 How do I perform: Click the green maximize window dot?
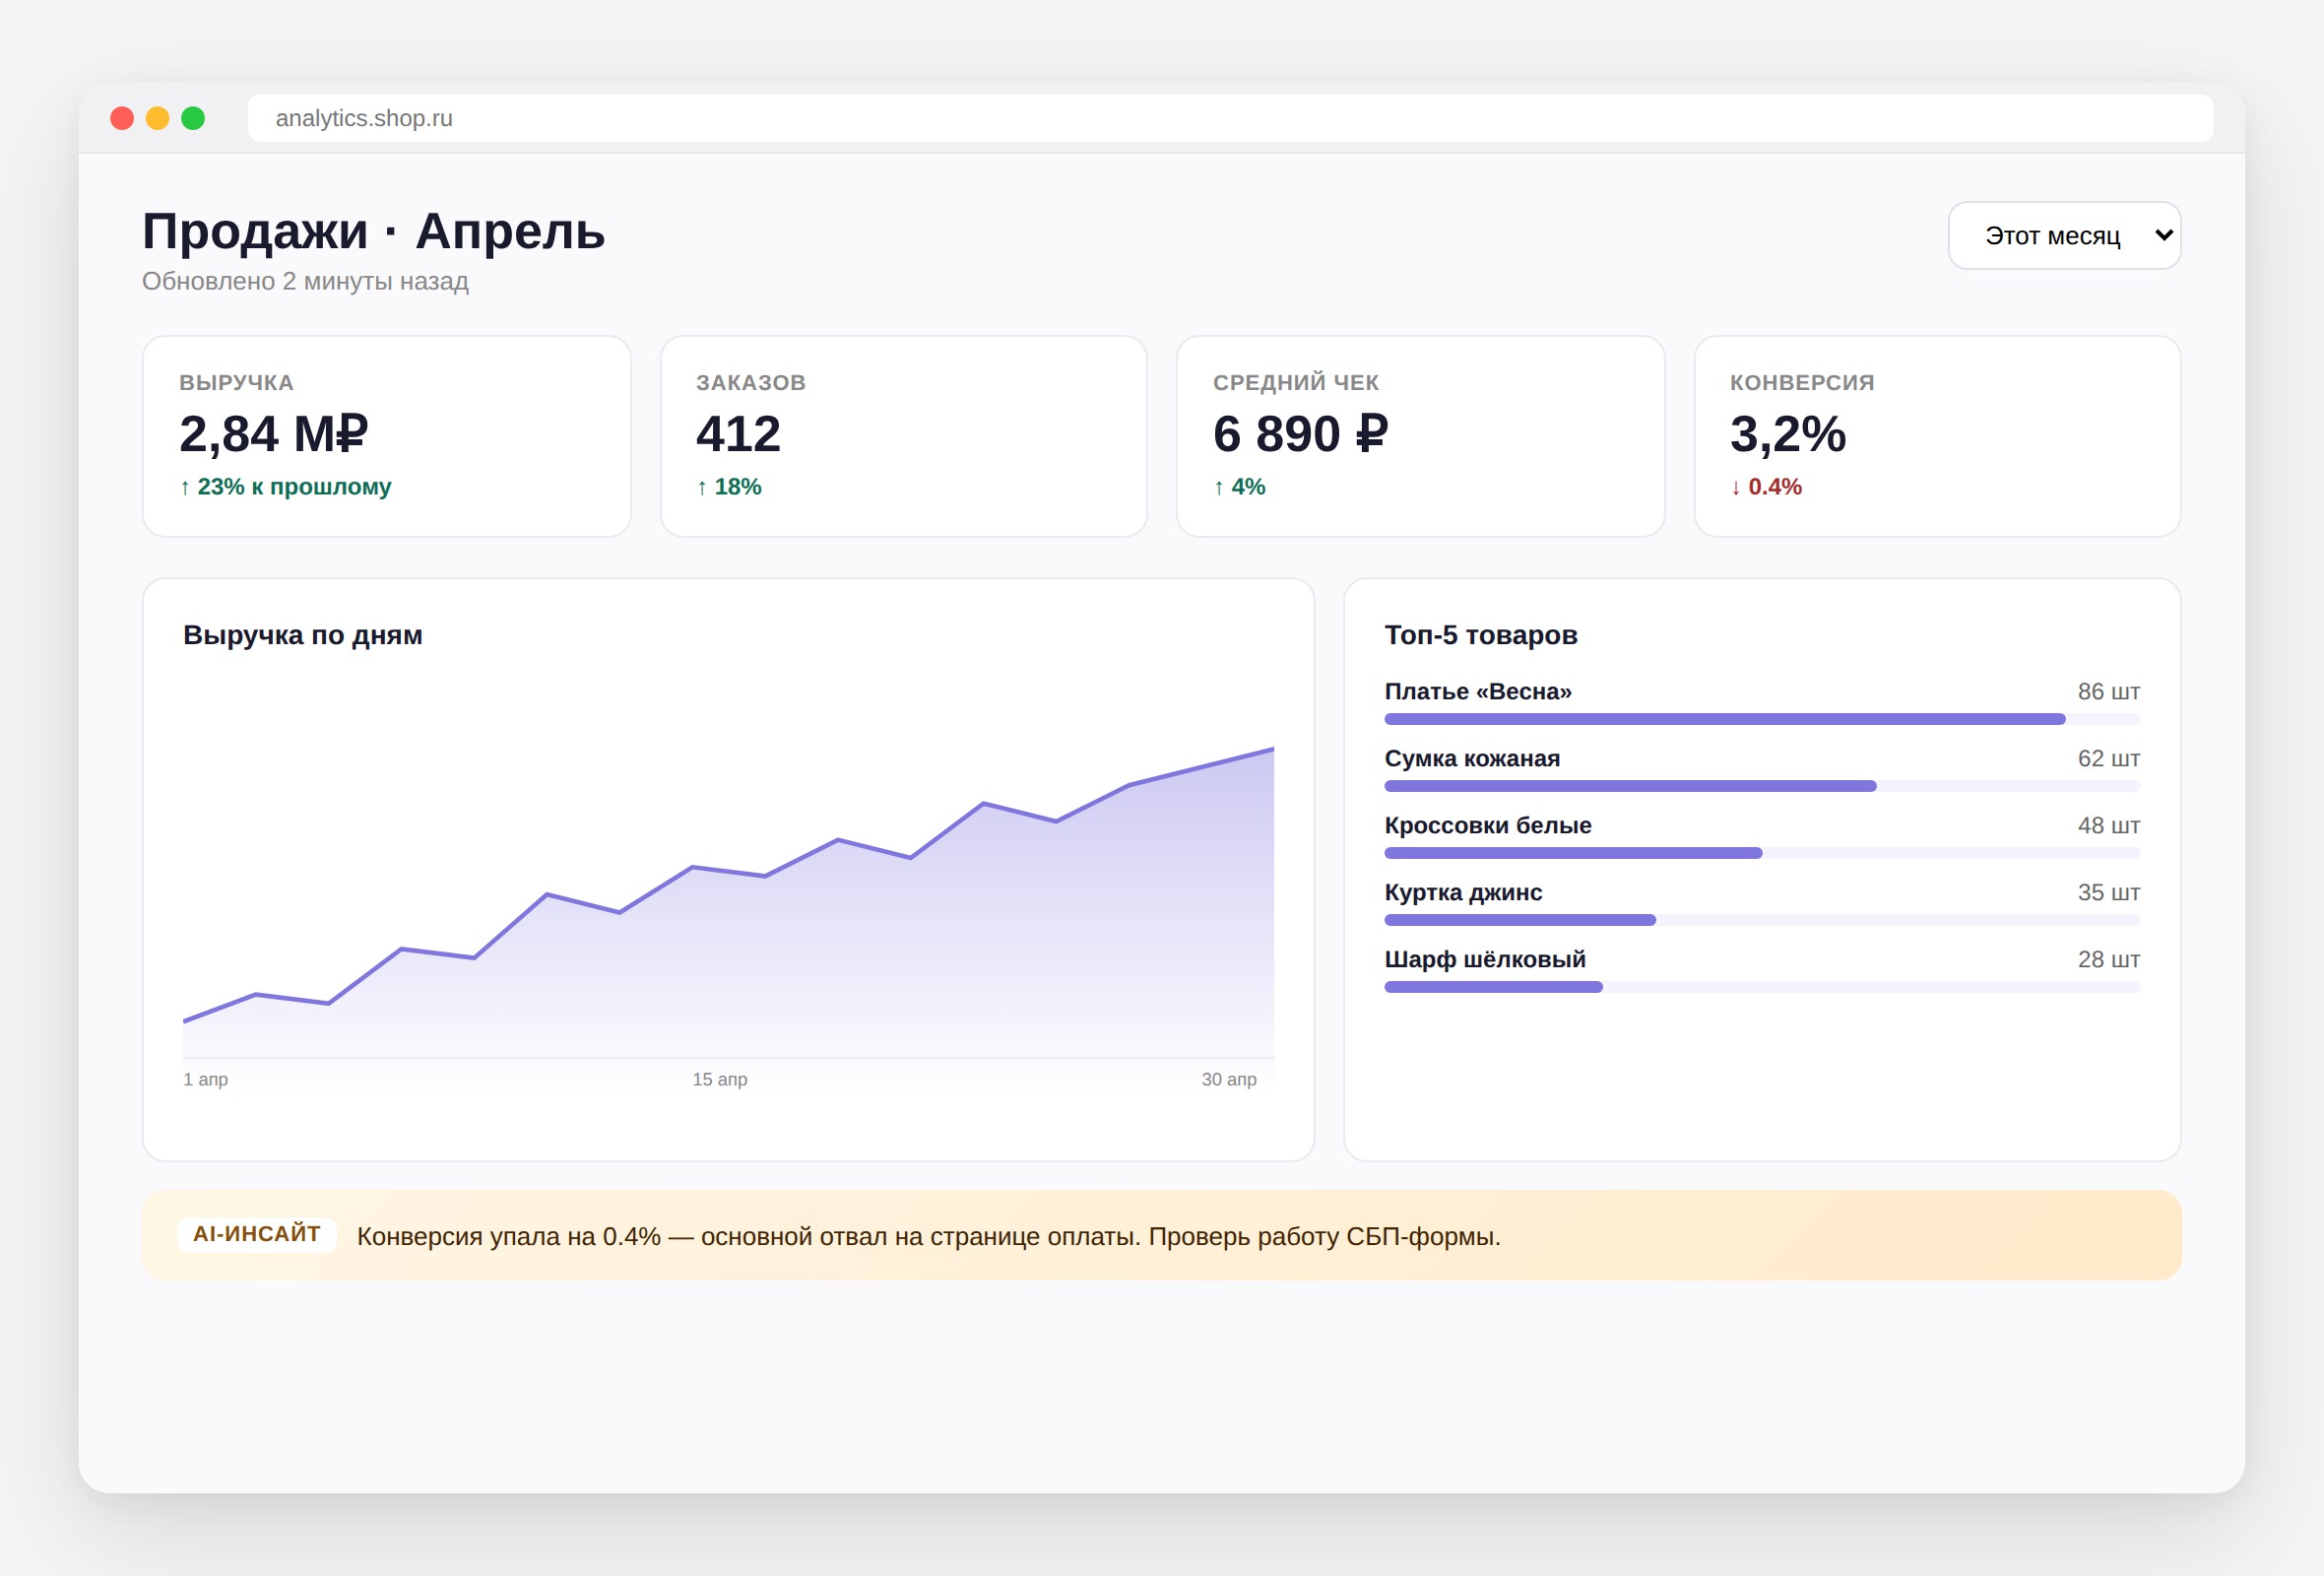coord(193,118)
